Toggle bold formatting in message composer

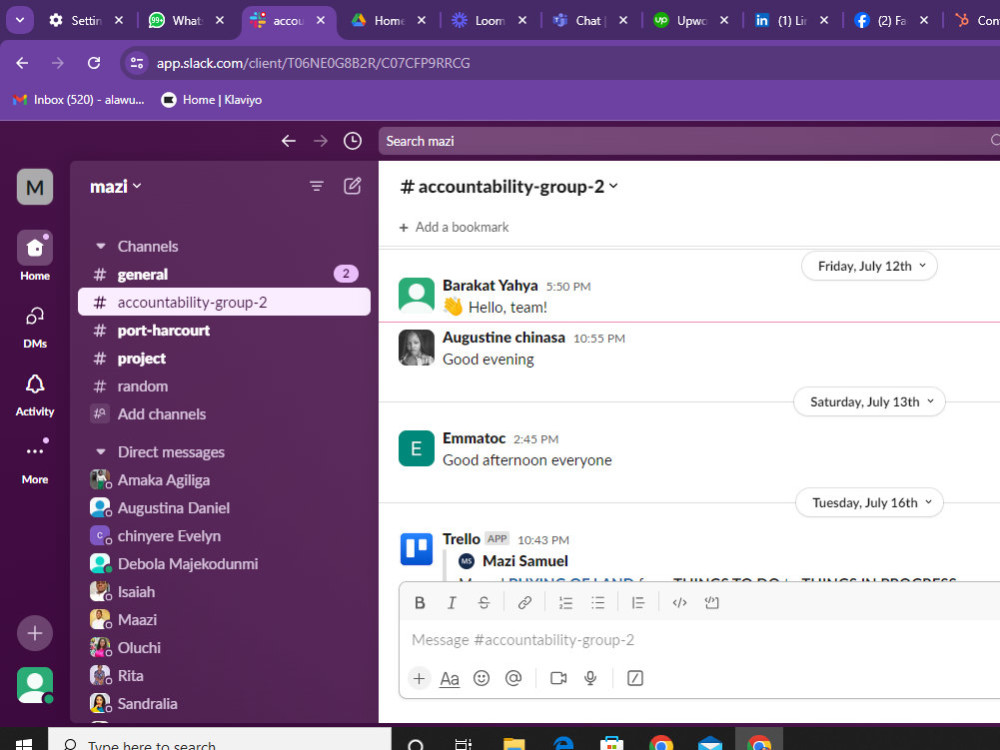(420, 603)
